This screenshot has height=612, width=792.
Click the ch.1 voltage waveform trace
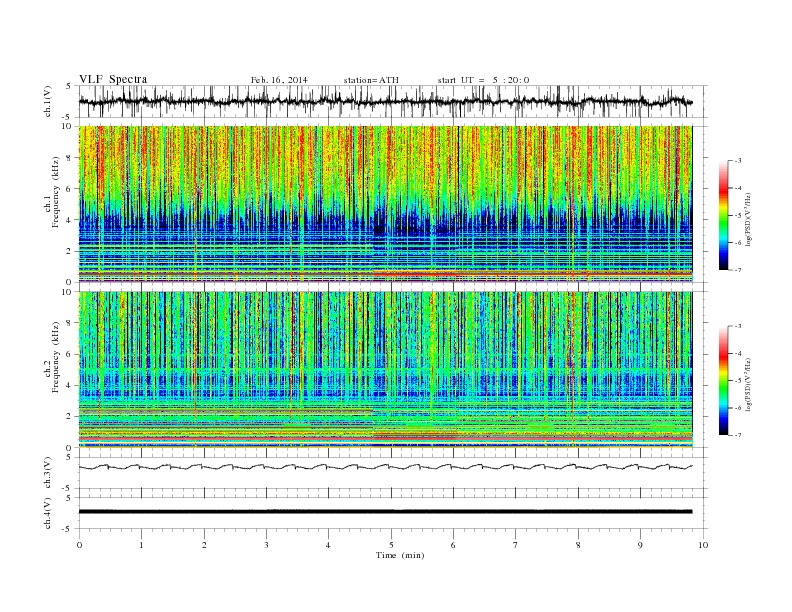(385, 102)
